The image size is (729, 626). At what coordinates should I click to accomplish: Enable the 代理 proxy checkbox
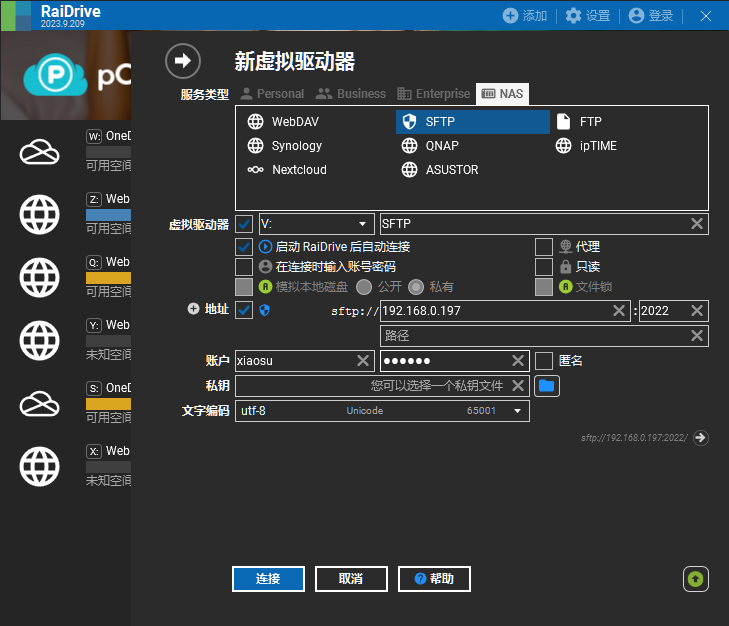(543, 246)
